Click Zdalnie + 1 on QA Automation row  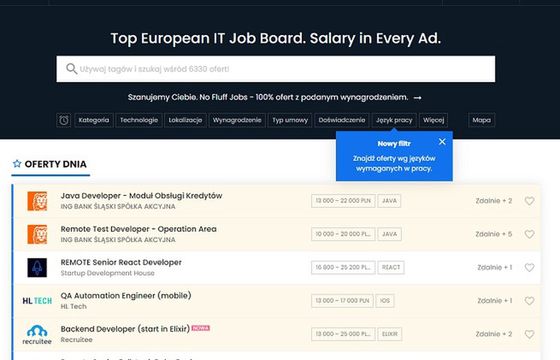(495, 301)
